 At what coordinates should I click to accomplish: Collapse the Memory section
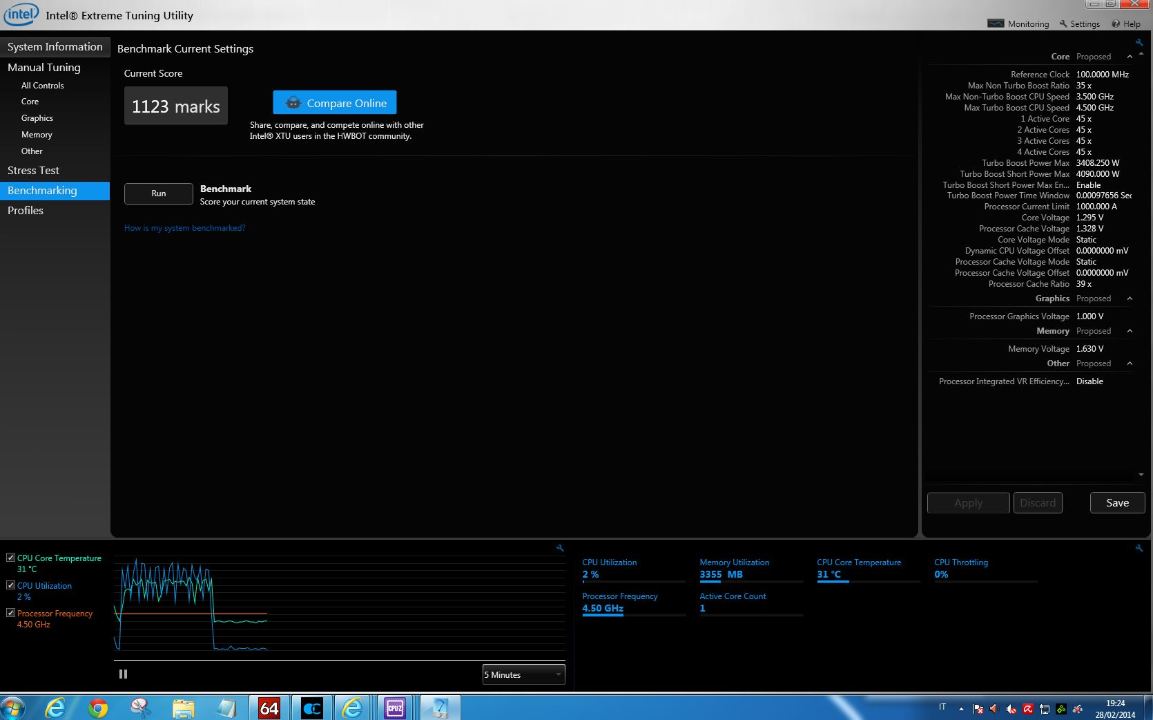click(1129, 331)
